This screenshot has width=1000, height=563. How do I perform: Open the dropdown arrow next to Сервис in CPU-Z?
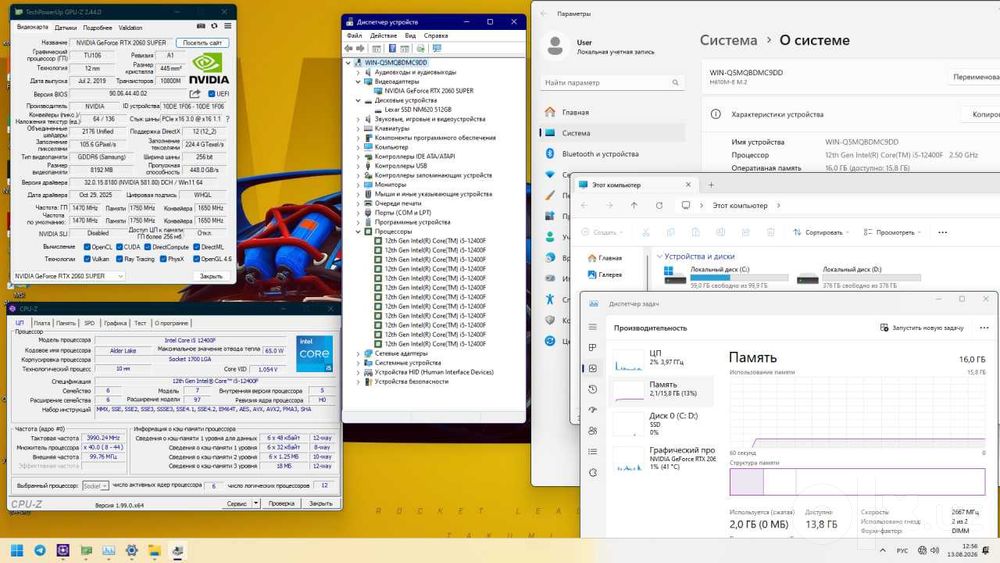[x=256, y=503]
